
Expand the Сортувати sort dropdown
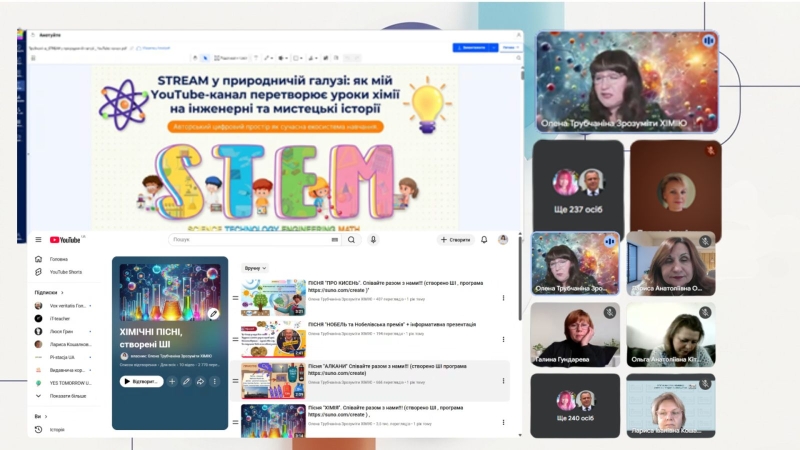(x=254, y=268)
